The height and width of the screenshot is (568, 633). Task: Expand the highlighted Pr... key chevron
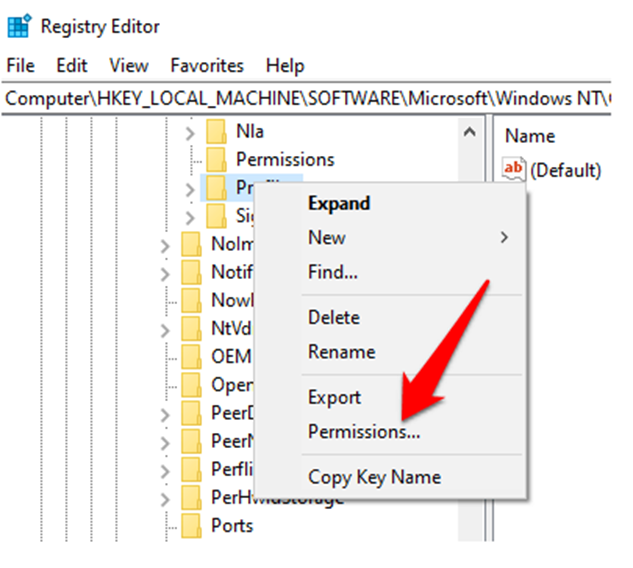pos(190,189)
